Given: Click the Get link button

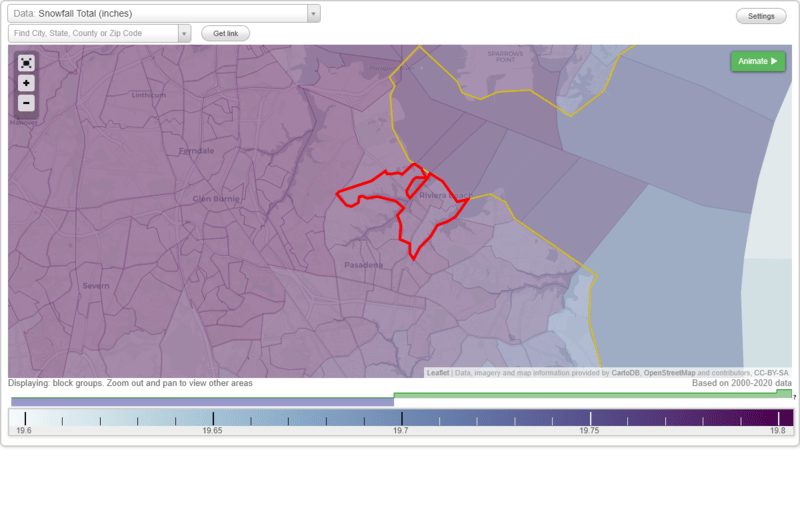Looking at the screenshot, I should pos(226,34).
